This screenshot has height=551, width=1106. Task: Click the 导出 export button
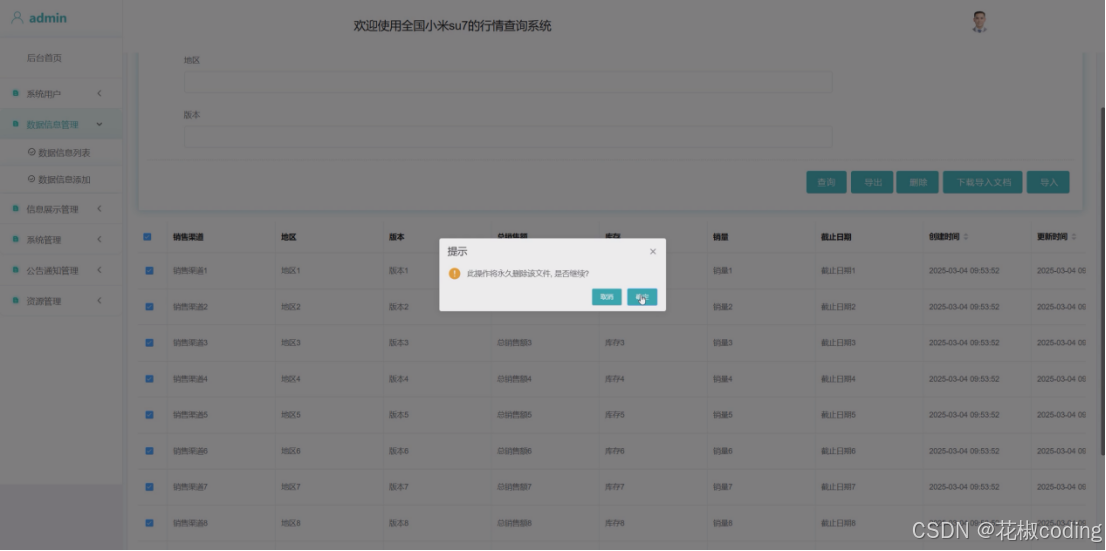click(873, 182)
